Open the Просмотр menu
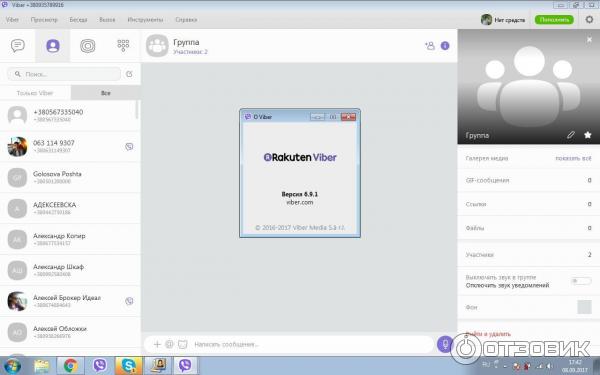Viewport: 600px width, 375px height. click(44, 20)
